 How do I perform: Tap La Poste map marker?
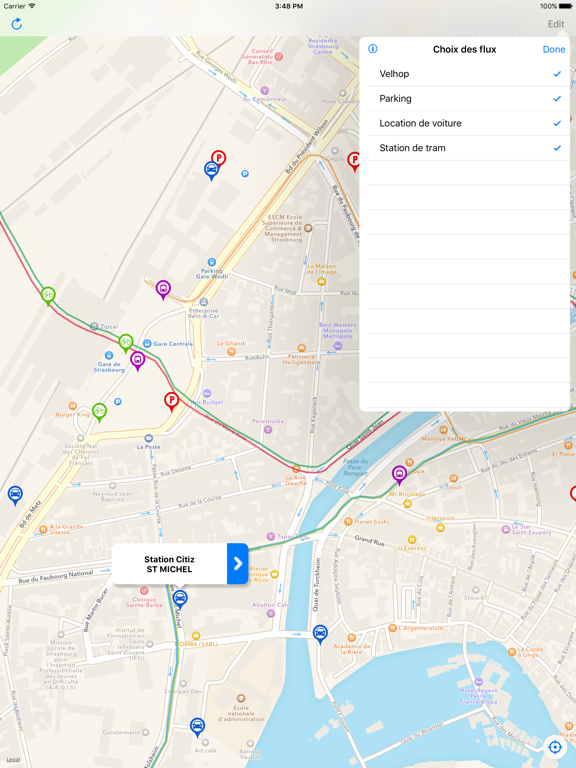click(148, 438)
